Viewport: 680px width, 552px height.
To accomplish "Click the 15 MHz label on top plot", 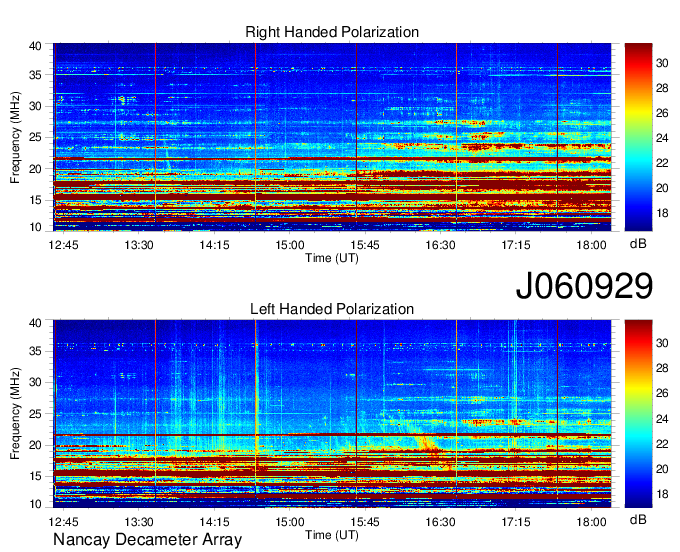I will (35, 200).
